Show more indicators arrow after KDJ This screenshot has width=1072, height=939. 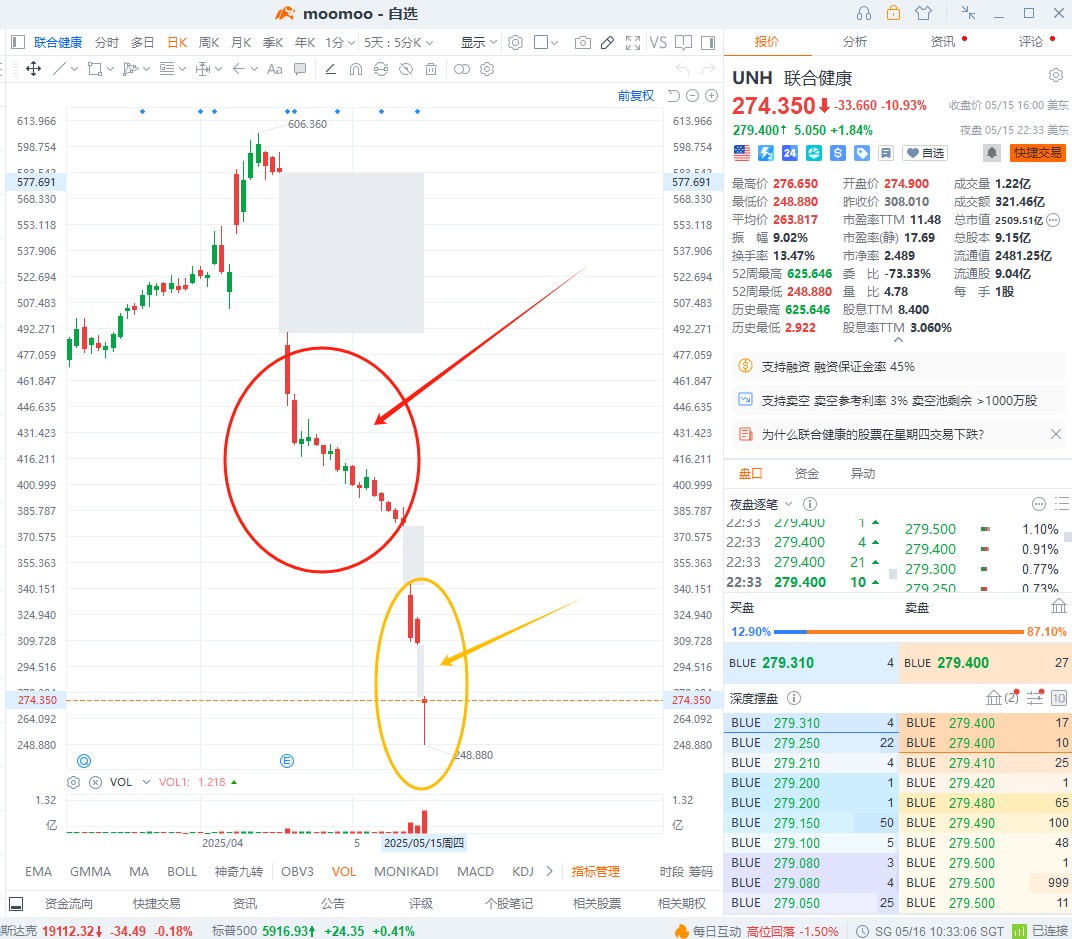point(549,871)
